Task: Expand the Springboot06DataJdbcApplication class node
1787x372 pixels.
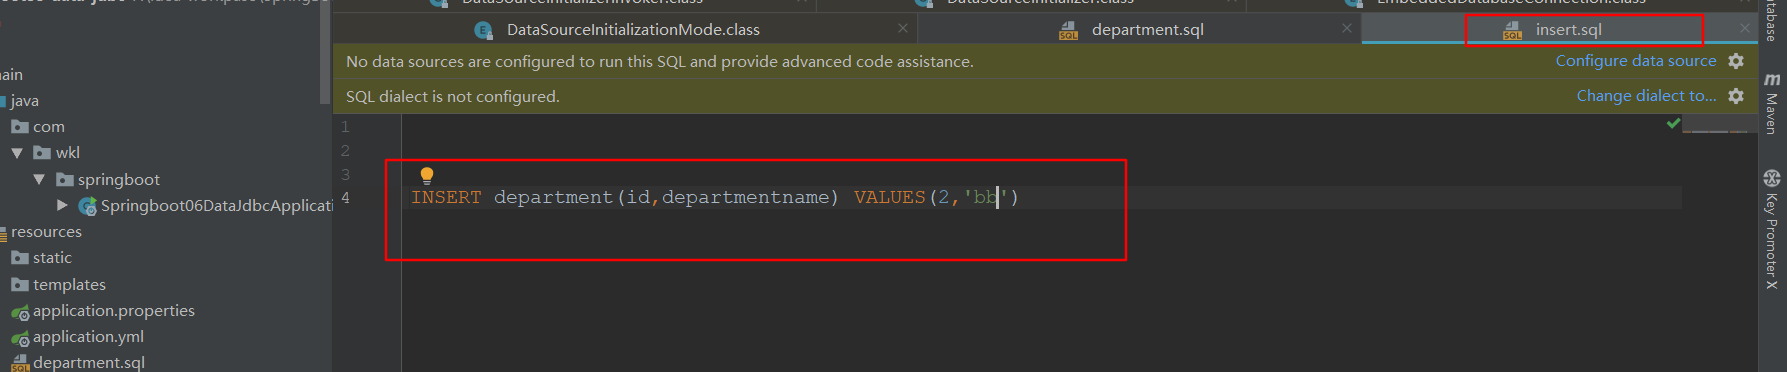Action: point(62,205)
